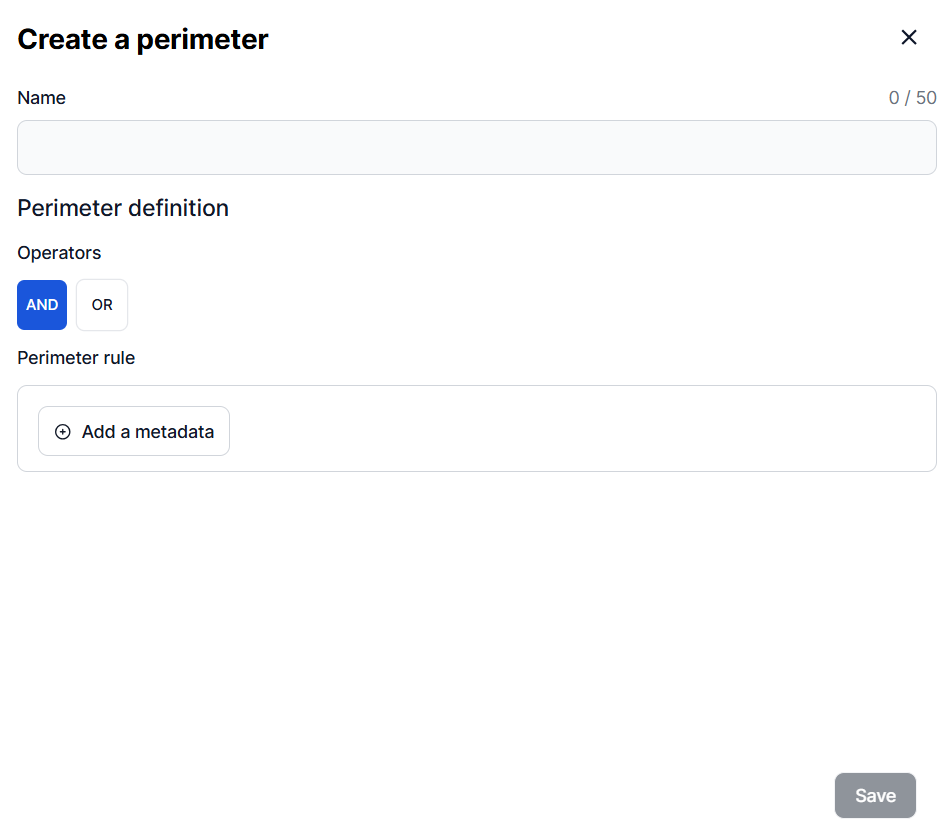Screen dimensions: 947x828
Task: Click the 0 / 50 character counter
Action: click(912, 98)
